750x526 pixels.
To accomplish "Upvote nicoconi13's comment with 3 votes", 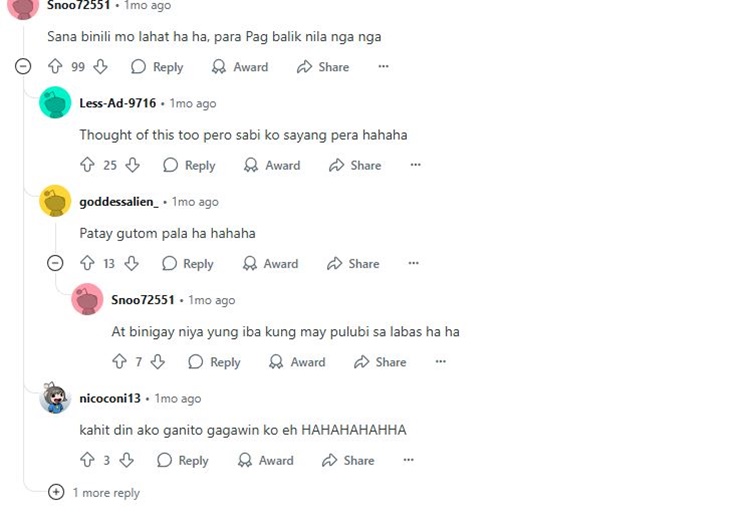I will pos(87,460).
